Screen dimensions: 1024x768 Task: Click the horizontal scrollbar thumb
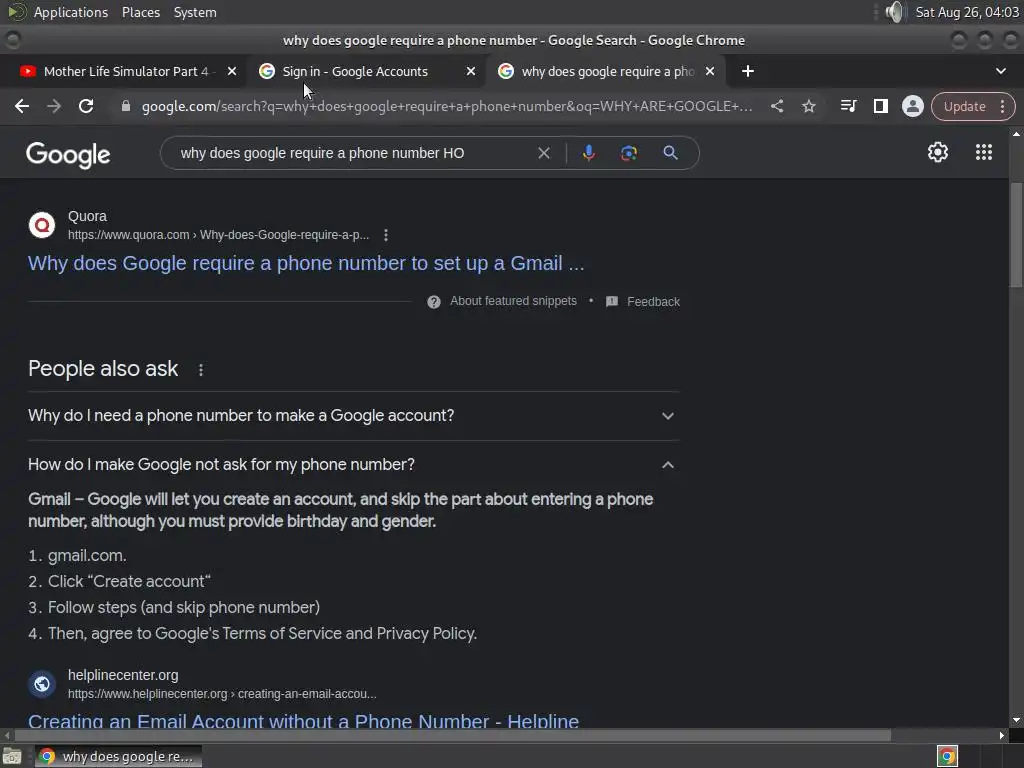coord(452,735)
